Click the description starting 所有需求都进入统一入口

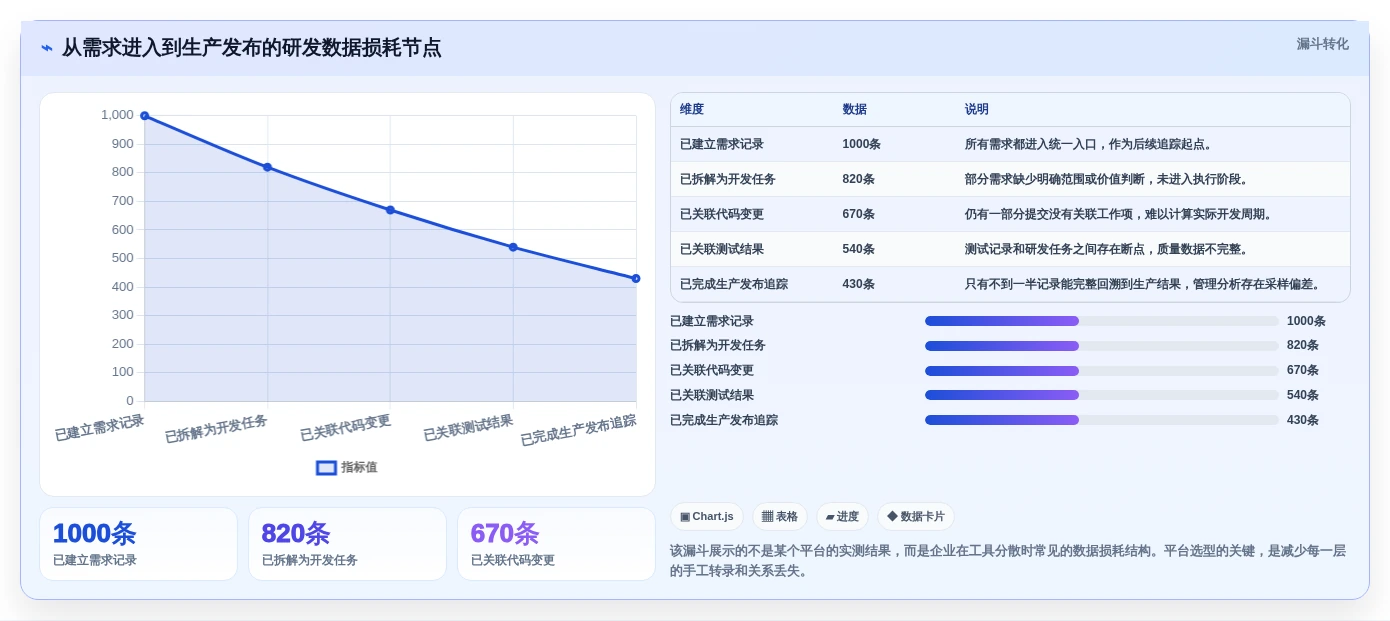pos(1091,144)
